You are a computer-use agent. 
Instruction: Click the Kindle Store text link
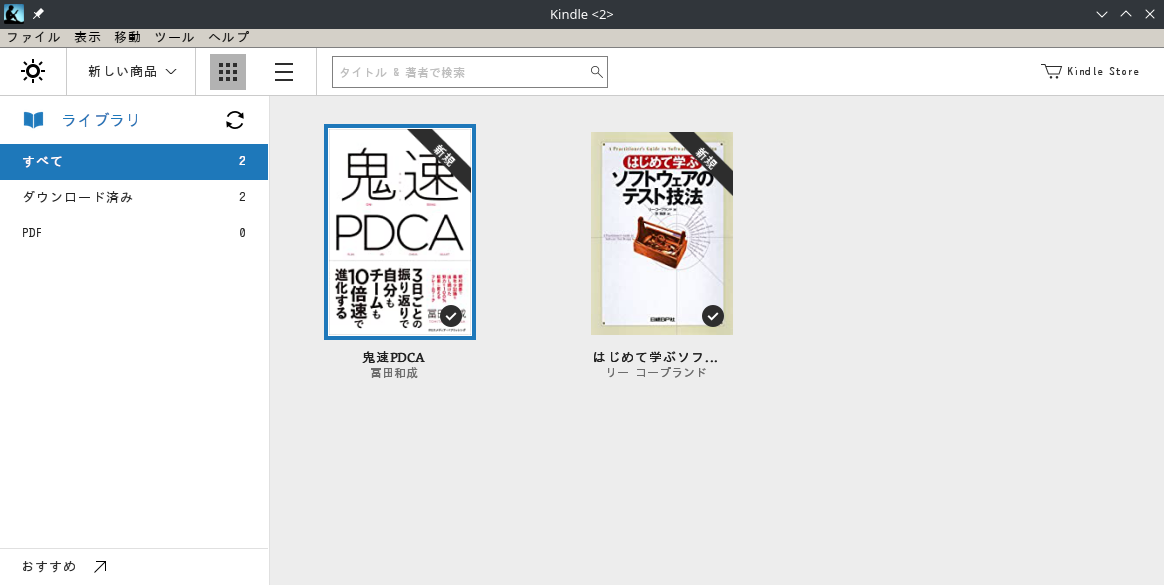[x=1104, y=71]
